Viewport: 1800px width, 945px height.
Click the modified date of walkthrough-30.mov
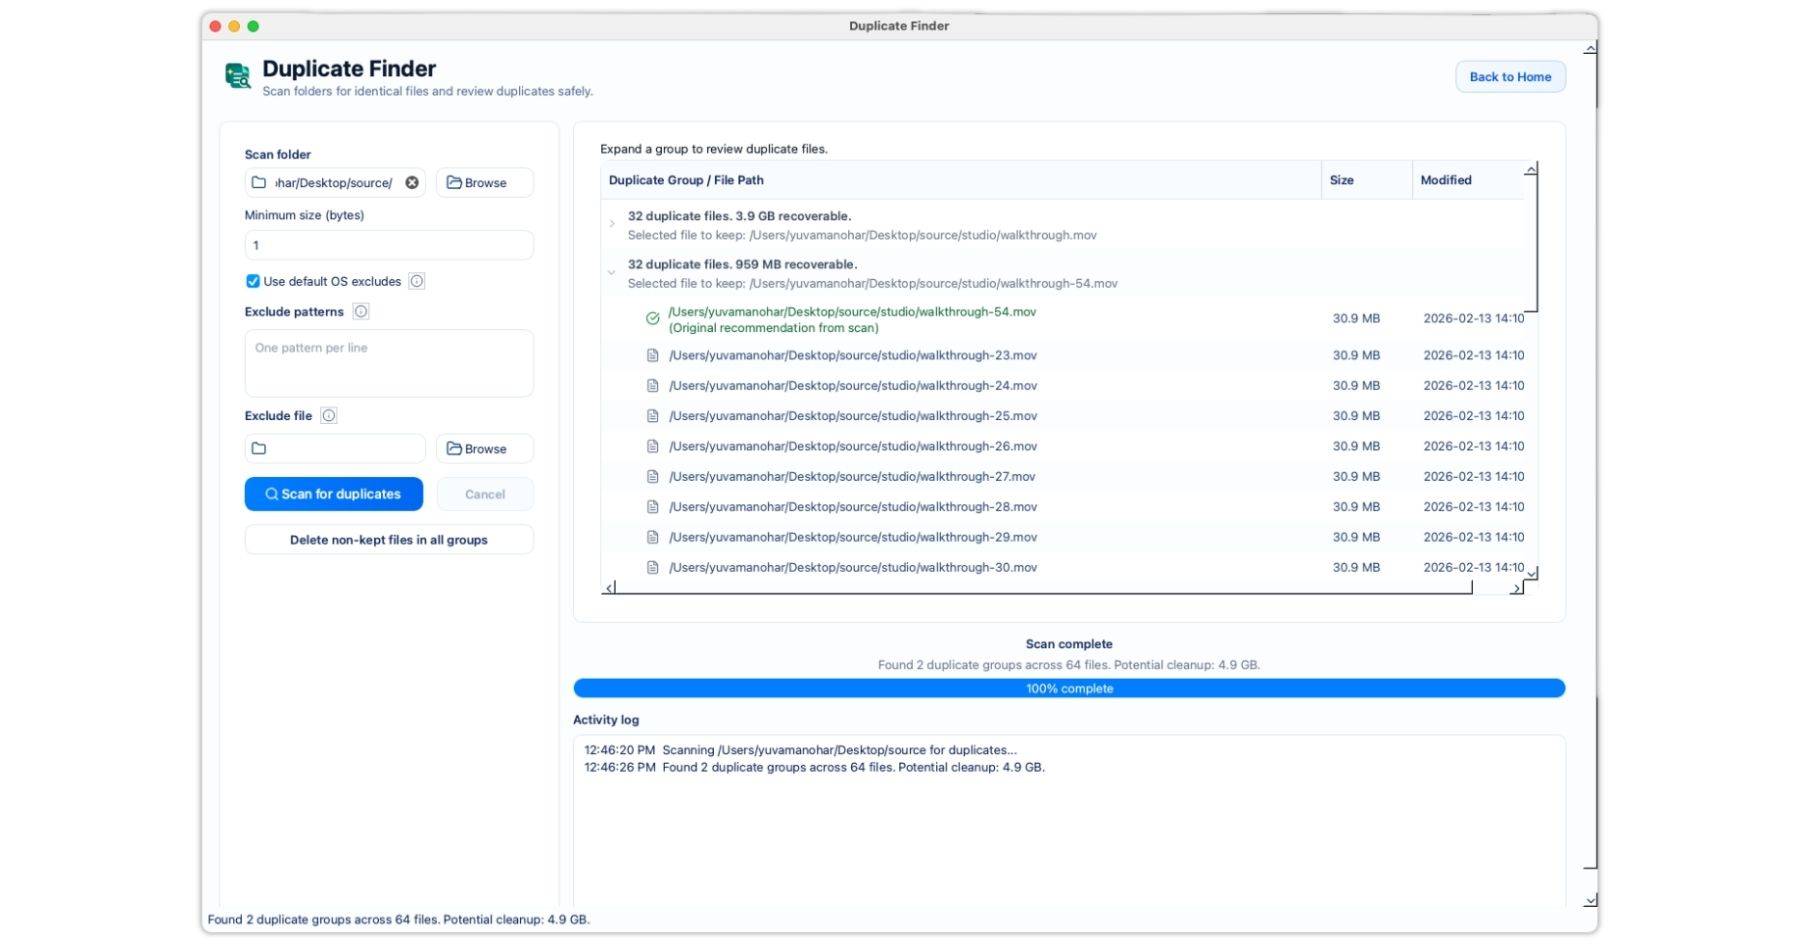click(1474, 567)
